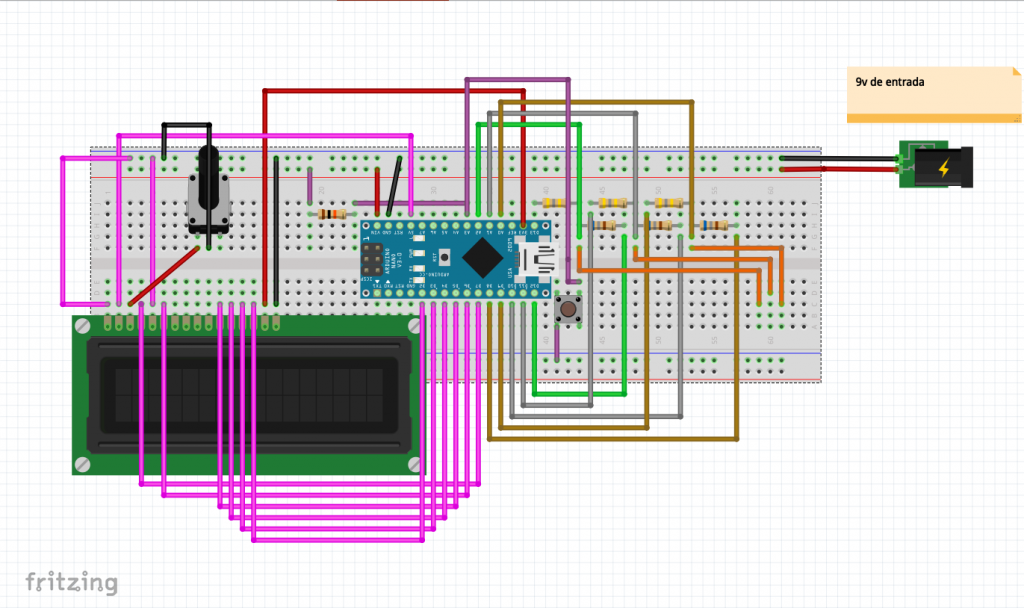This screenshot has width=1024, height=608.
Task: Click the resize handle on the note's corner
Action: coord(1016,119)
